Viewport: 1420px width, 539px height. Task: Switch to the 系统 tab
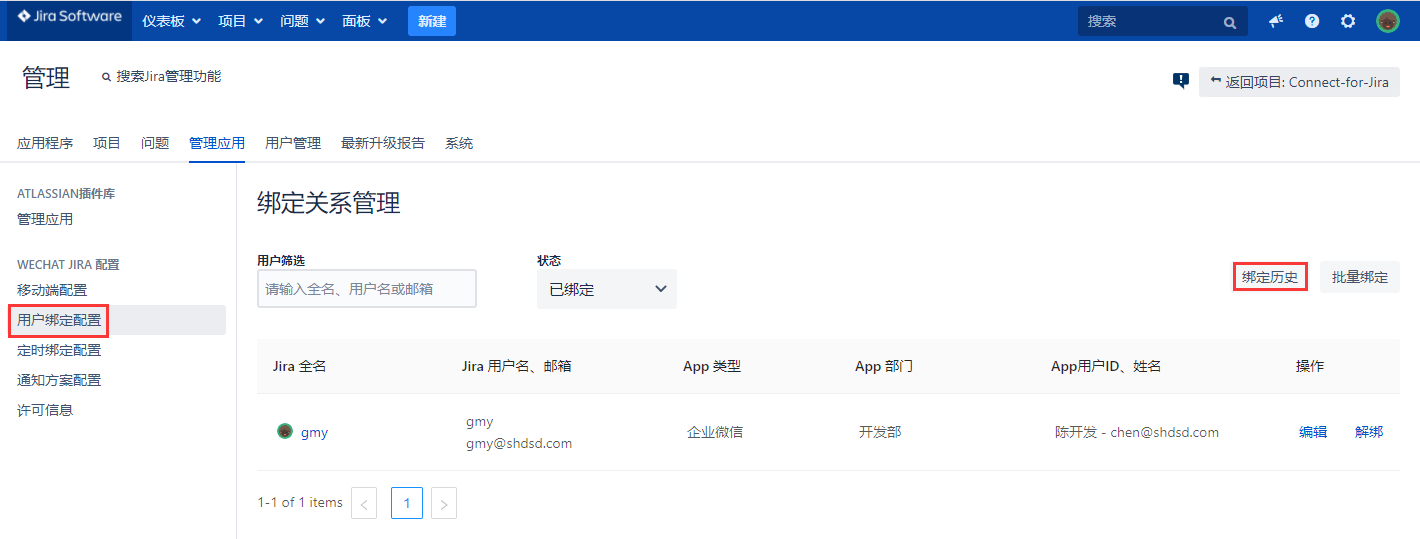point(459,143)
